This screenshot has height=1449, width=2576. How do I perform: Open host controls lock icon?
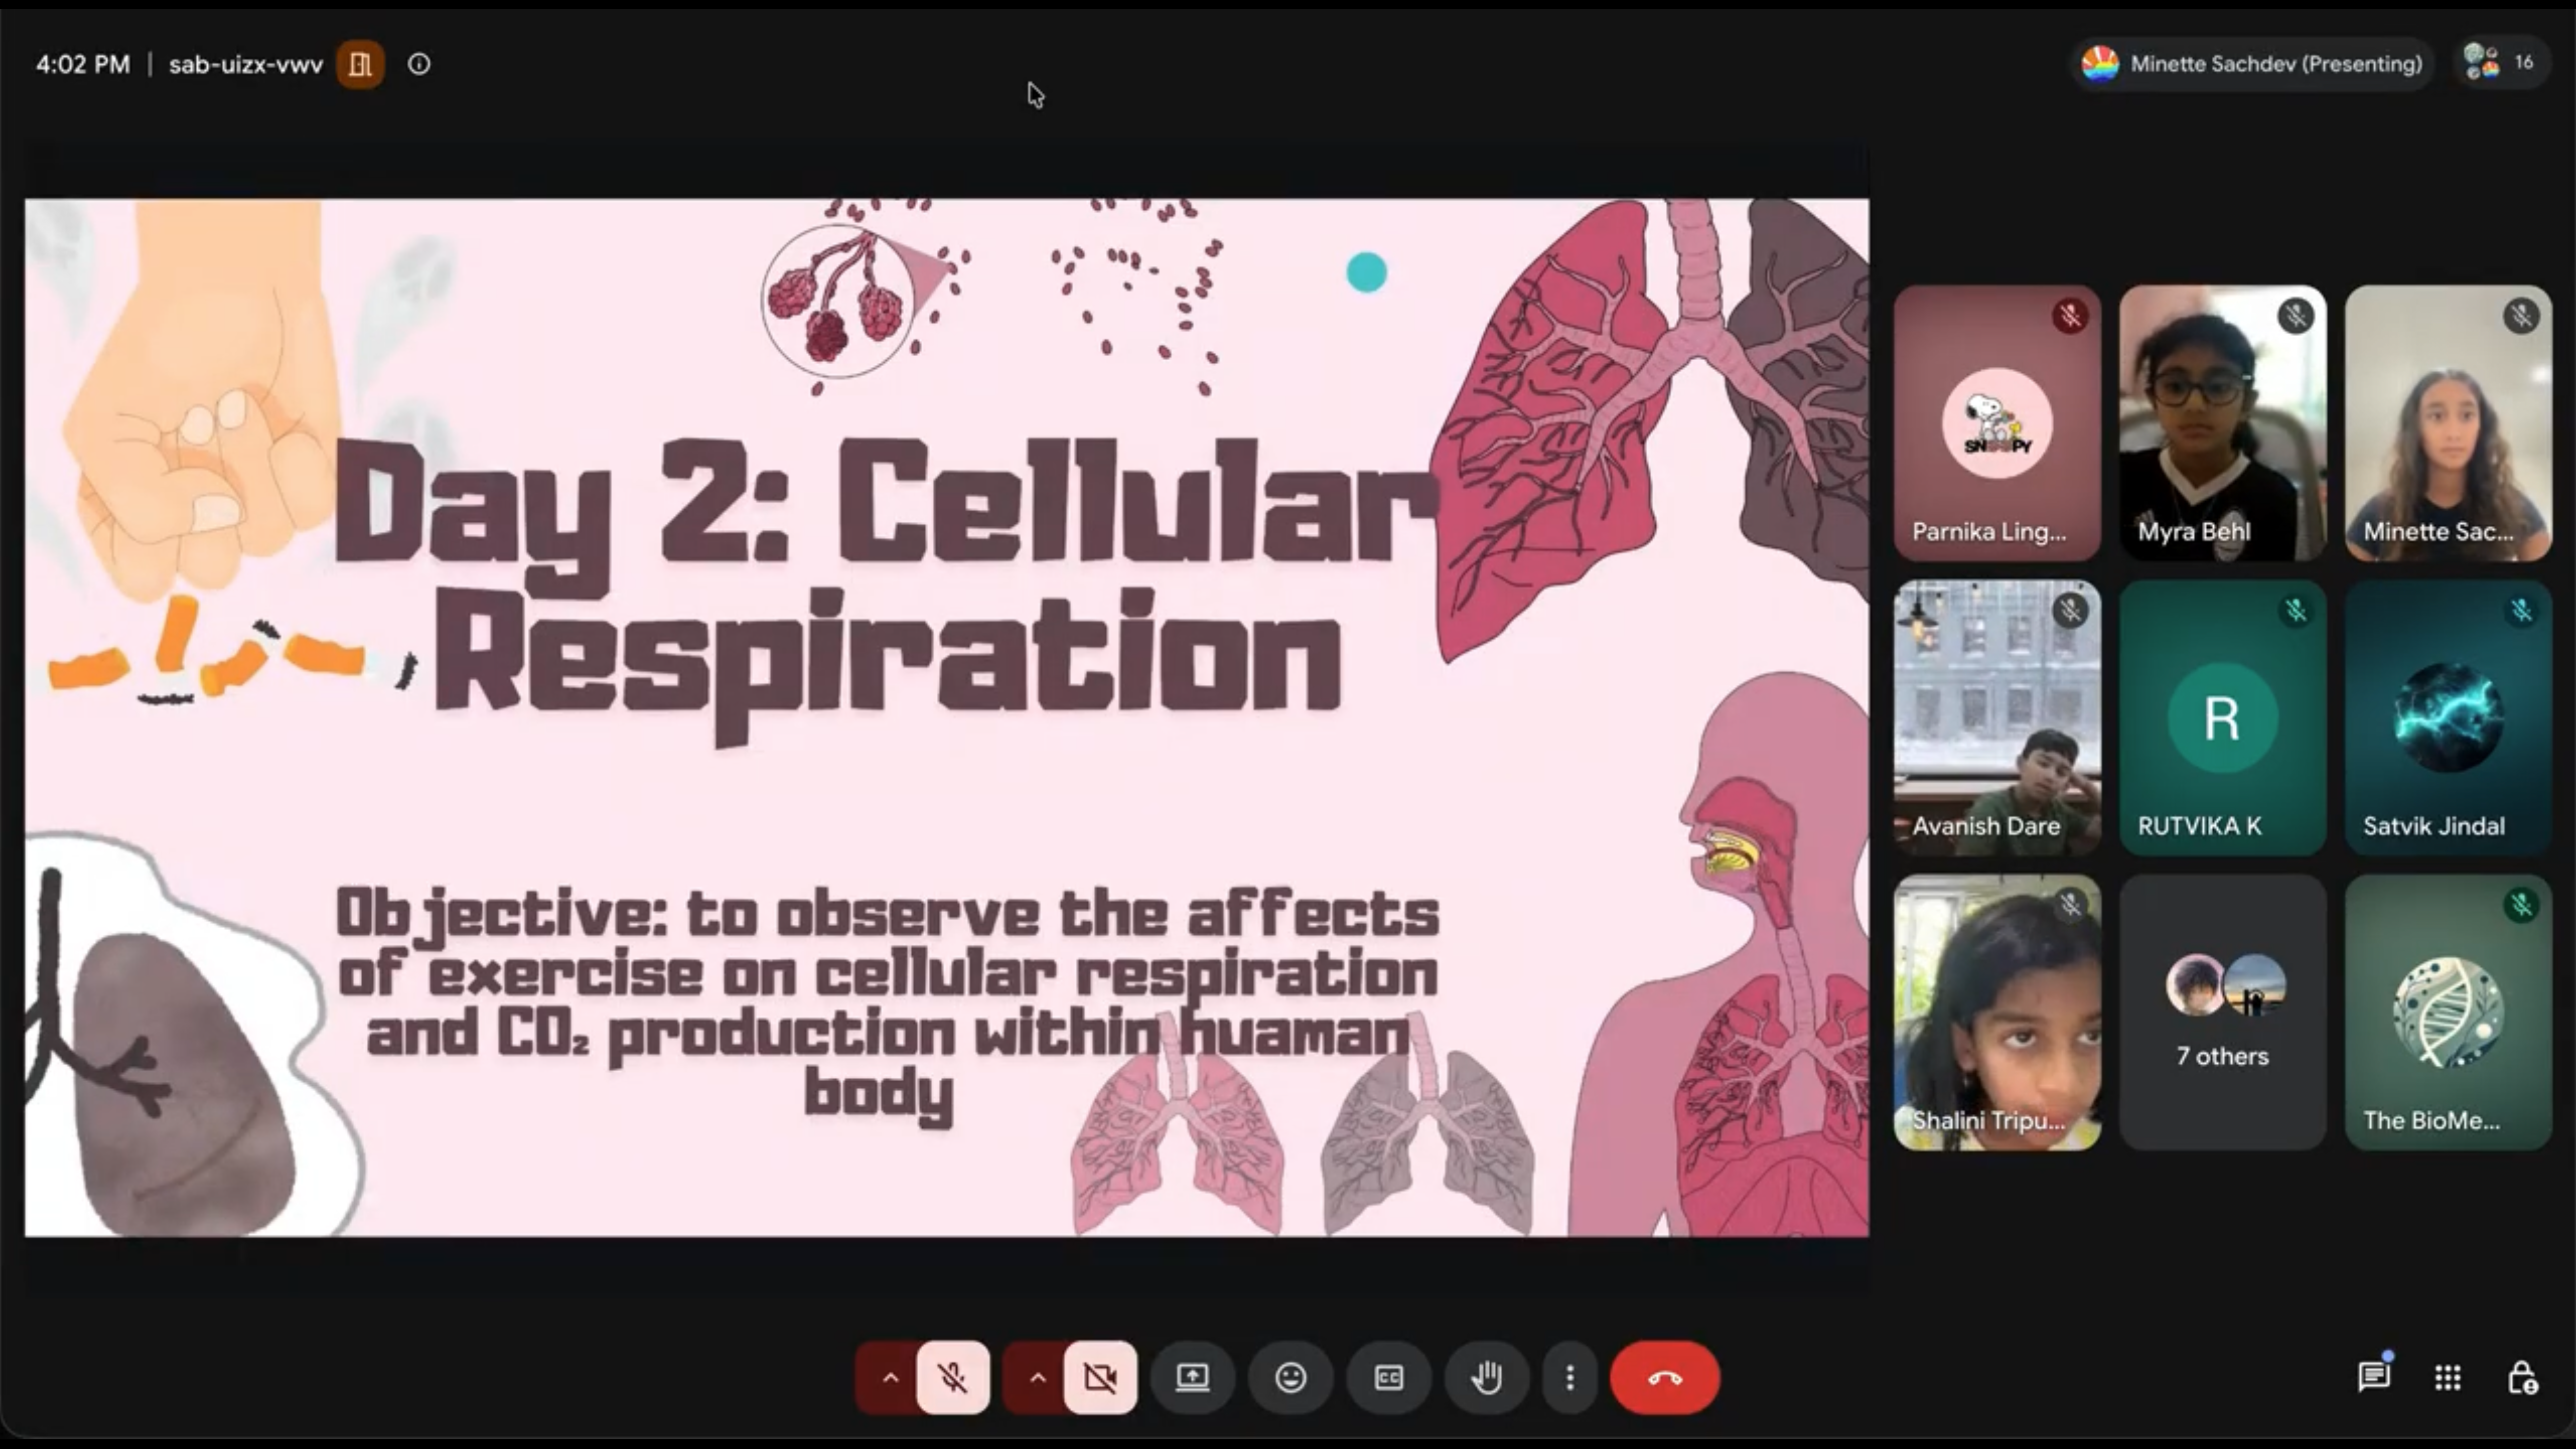[2522, 1377]
